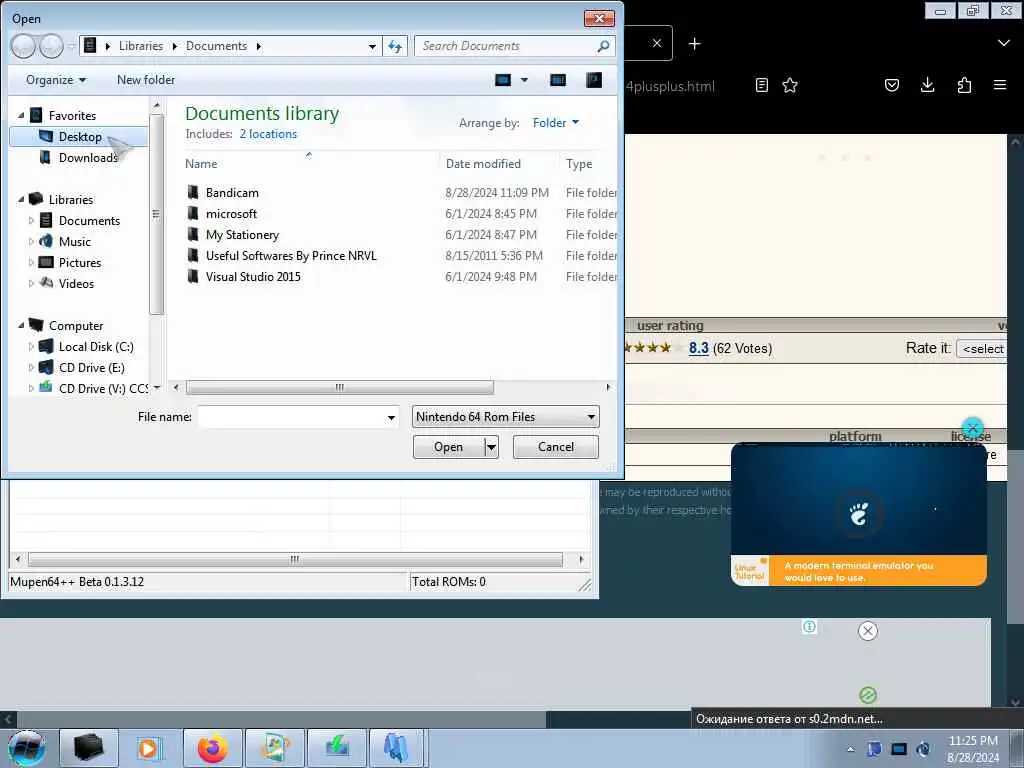The height and width of the screenshot is (768, 1024).
Task: Select the My Stationery folder
Action: point(242,234)
